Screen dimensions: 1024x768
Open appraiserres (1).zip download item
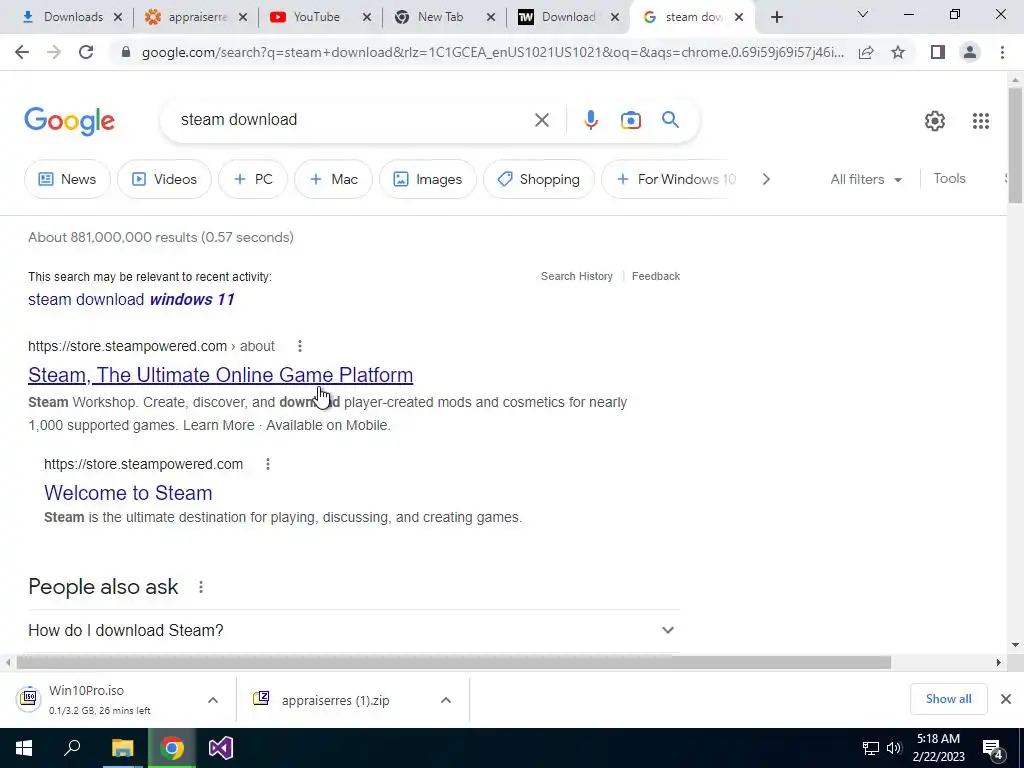(336, 701)
